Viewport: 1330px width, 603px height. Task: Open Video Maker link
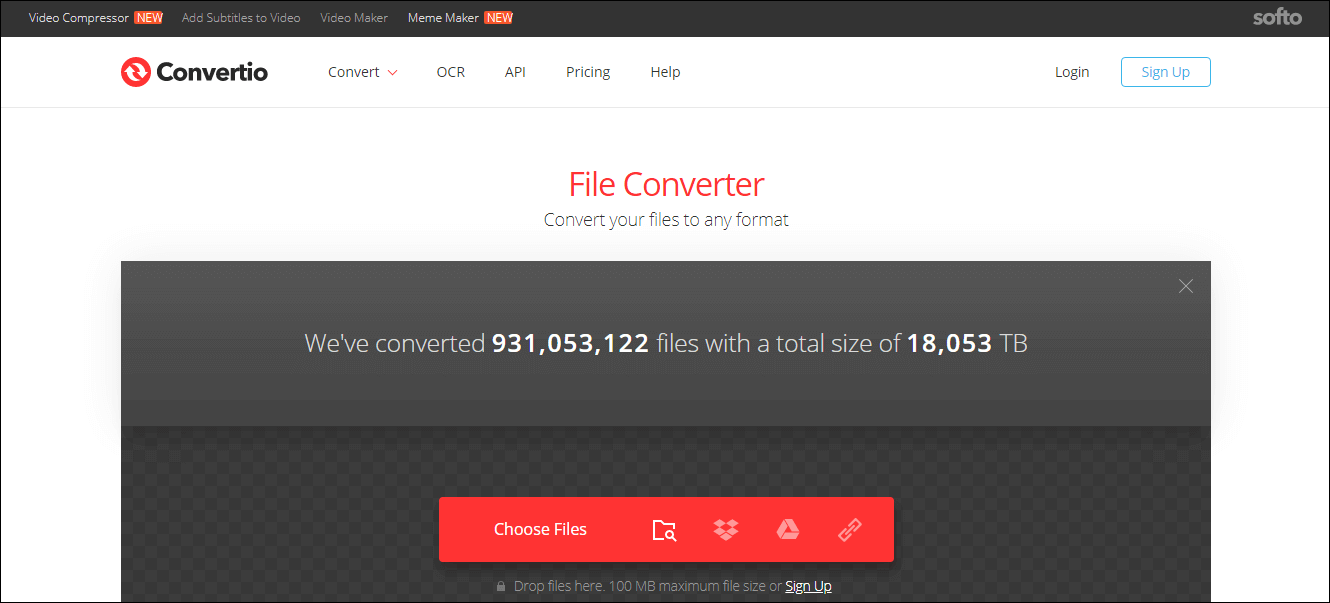[354, 18]
